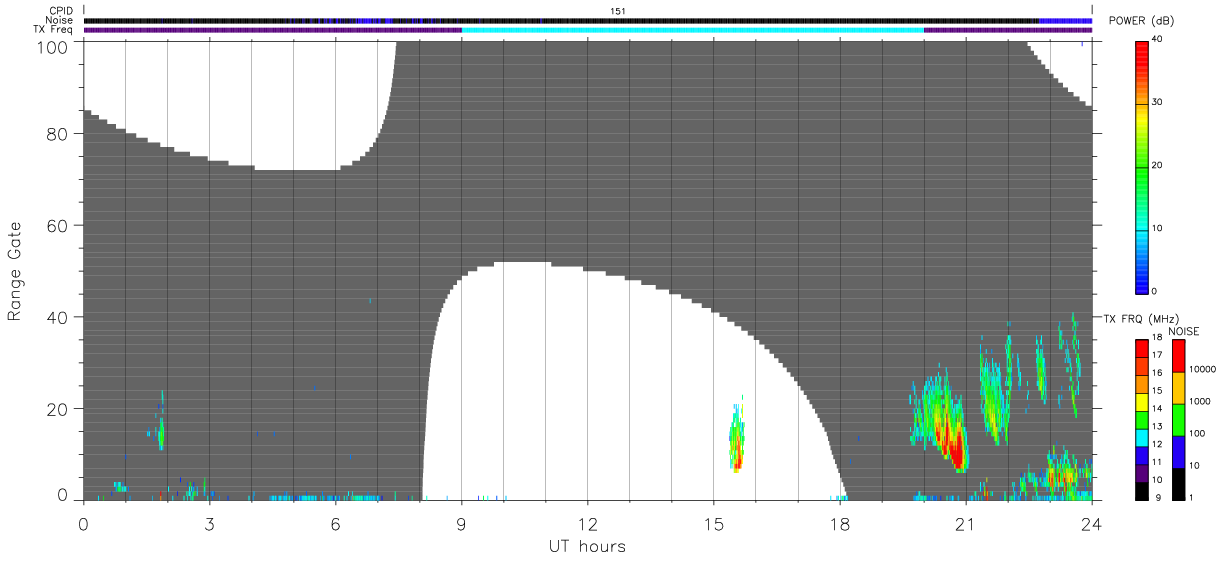Click the 15 tick on UT hours axis
This screenshot has width=1228, height=567.
[713, 523]
